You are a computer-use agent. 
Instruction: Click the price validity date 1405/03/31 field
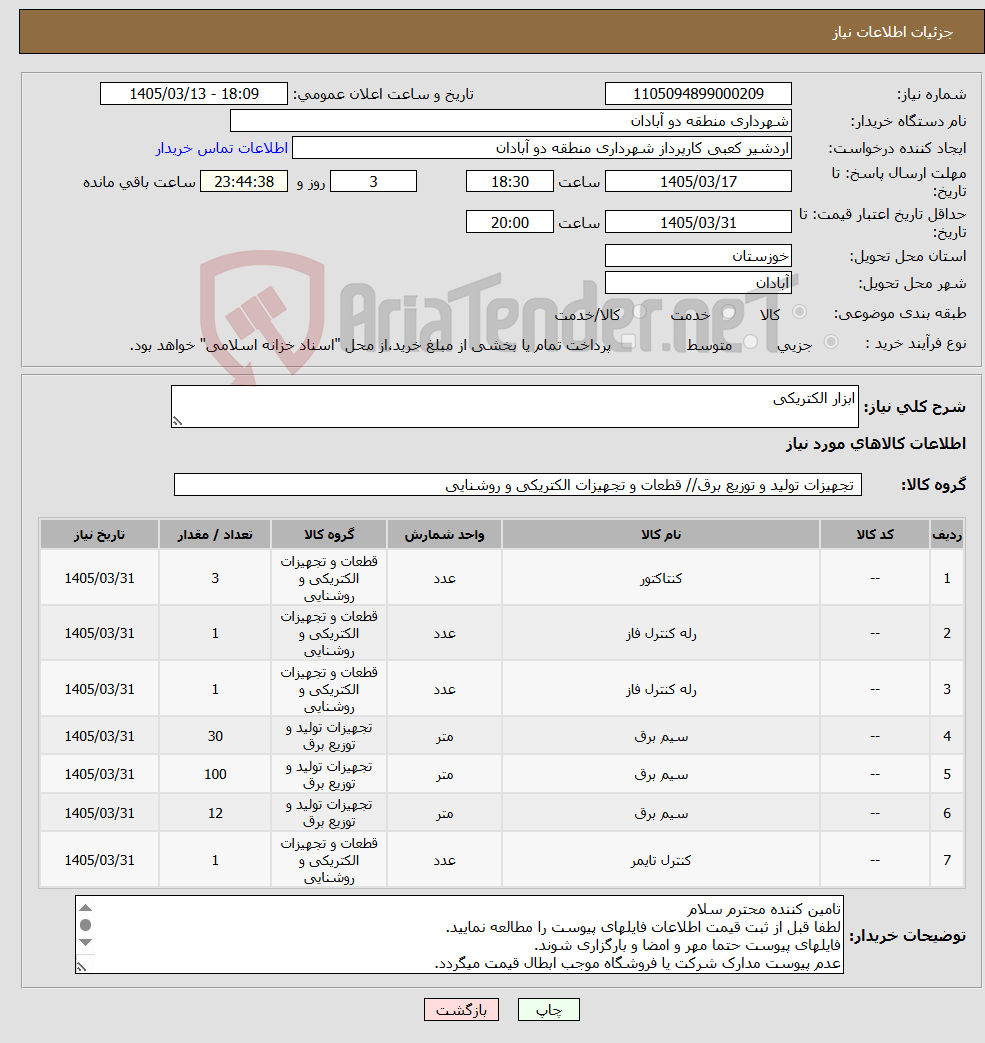(698, 222)
